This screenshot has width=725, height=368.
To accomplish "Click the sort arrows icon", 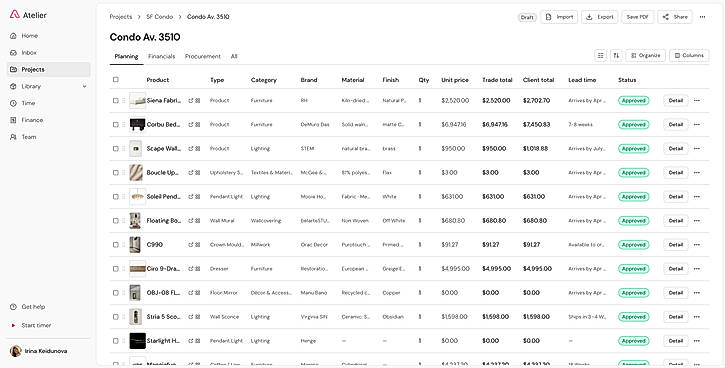I will click(616, 55).
